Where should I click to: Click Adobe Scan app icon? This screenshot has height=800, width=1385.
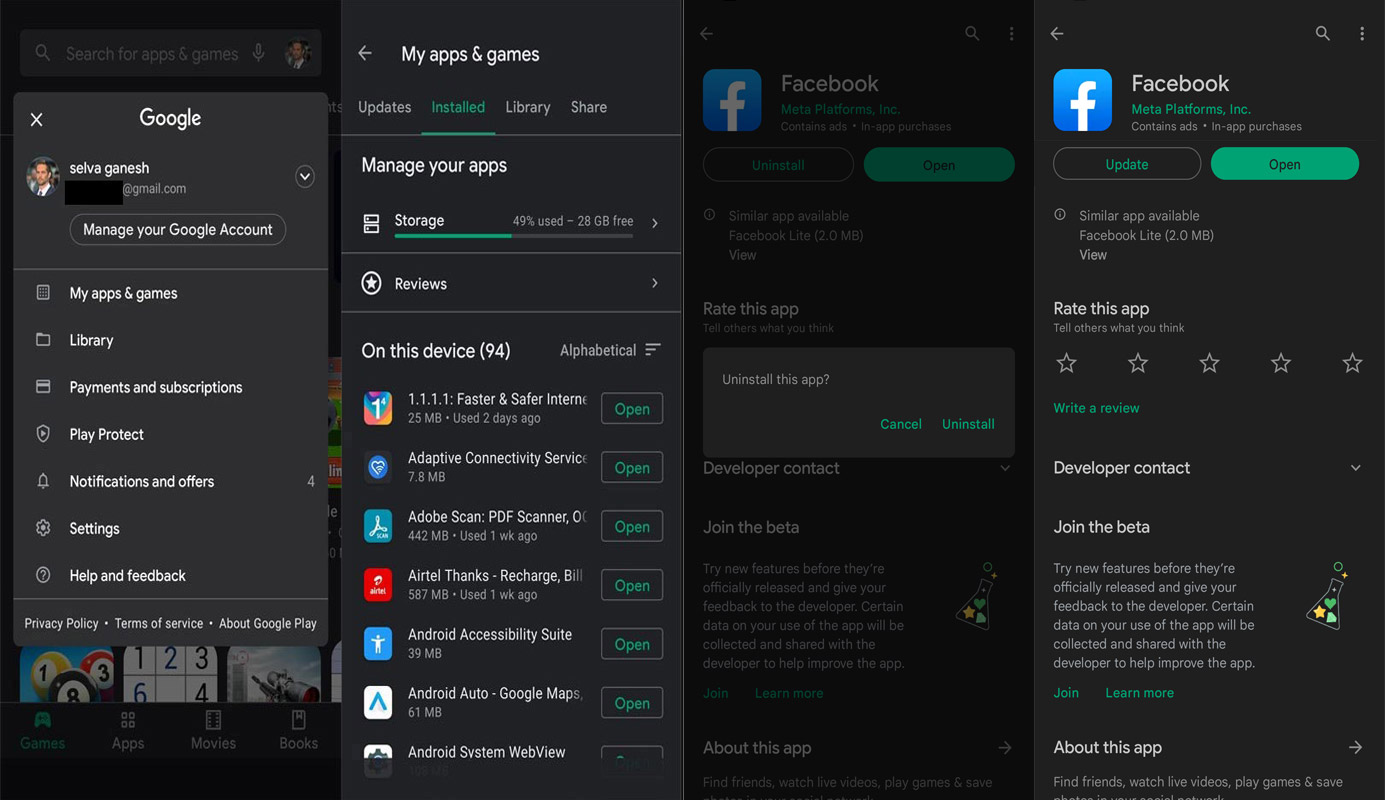pyautogui.click(x=378, y=526)
